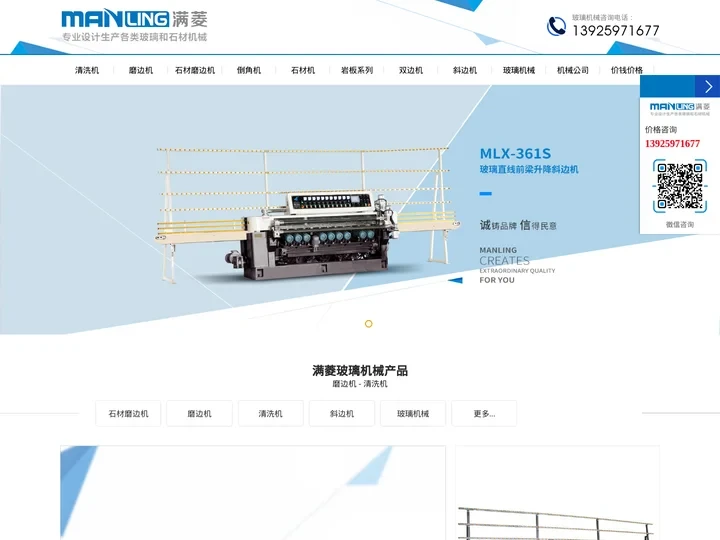
Task: Open the 石材磨边机 navigation menu item
Action: click(195, 70)
